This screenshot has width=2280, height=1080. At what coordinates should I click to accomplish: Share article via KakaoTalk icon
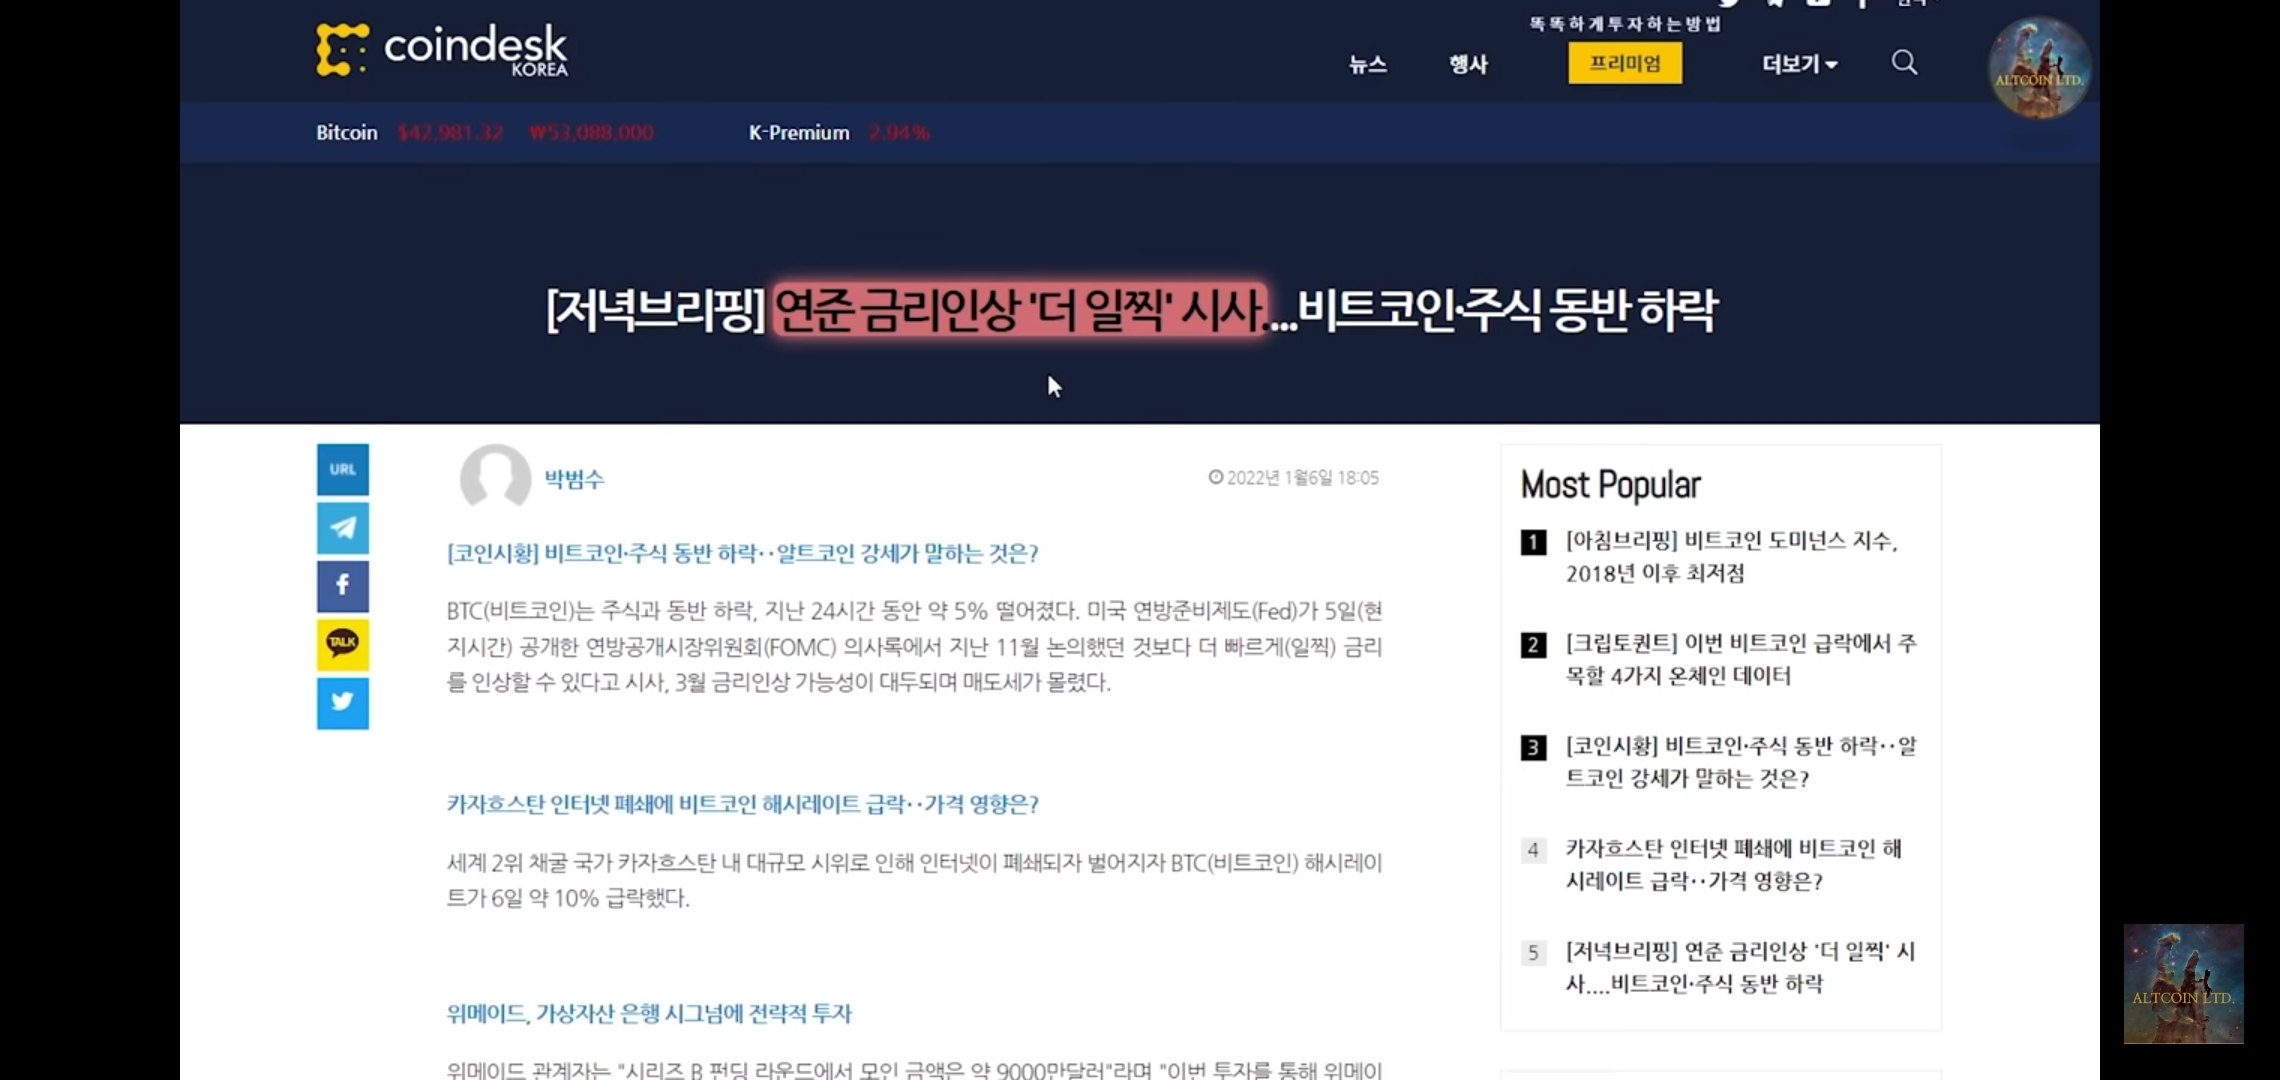point(343,644)
